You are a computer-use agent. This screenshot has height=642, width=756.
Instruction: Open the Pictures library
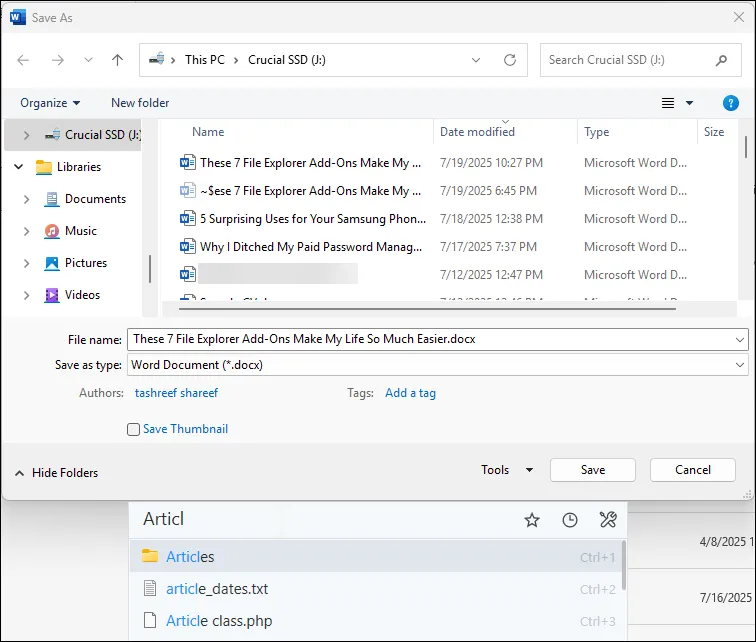click(x=76, y=263)
